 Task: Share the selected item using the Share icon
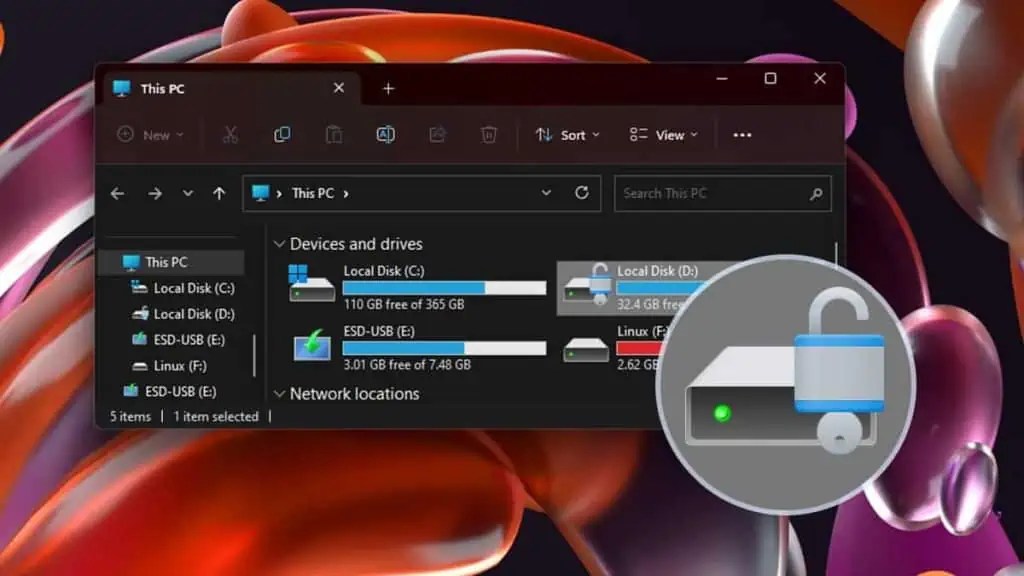click(437, 134)
